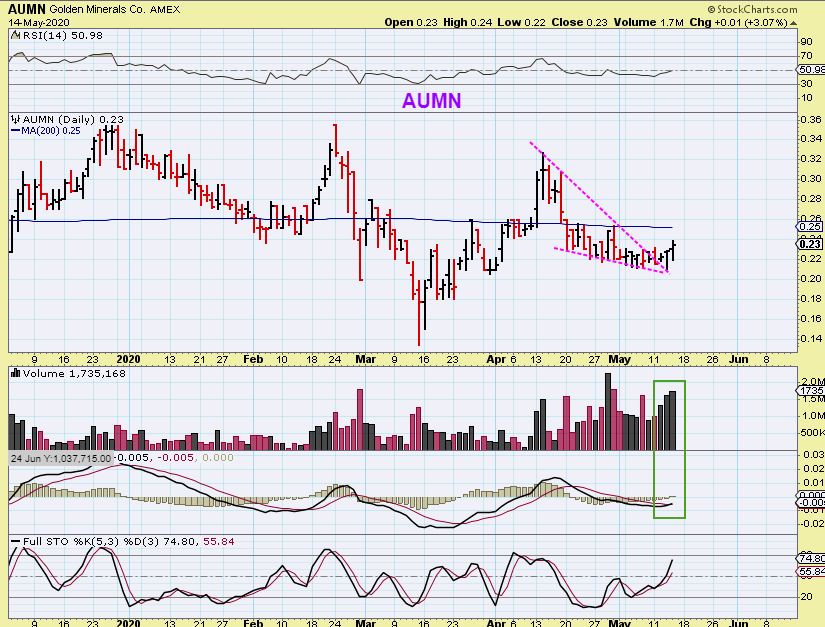The image size is (825, 627).
Task: Click the 0.25 moving average axis tag
Action: pyautogui.click(x=810, y=227)
